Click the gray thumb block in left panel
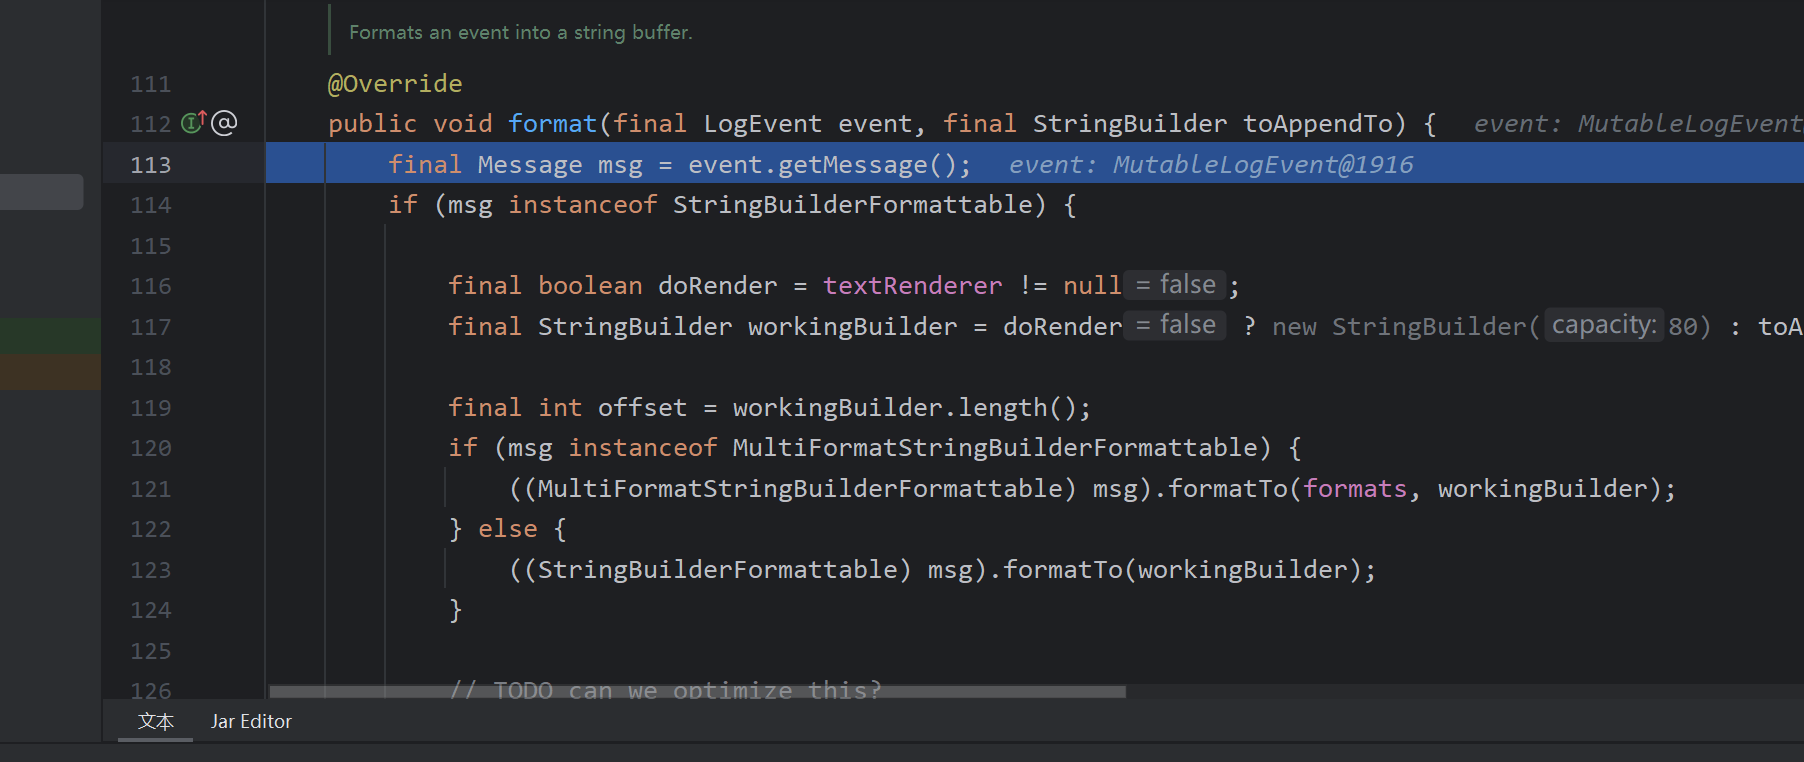The image size is (1804, 762). 41,192
